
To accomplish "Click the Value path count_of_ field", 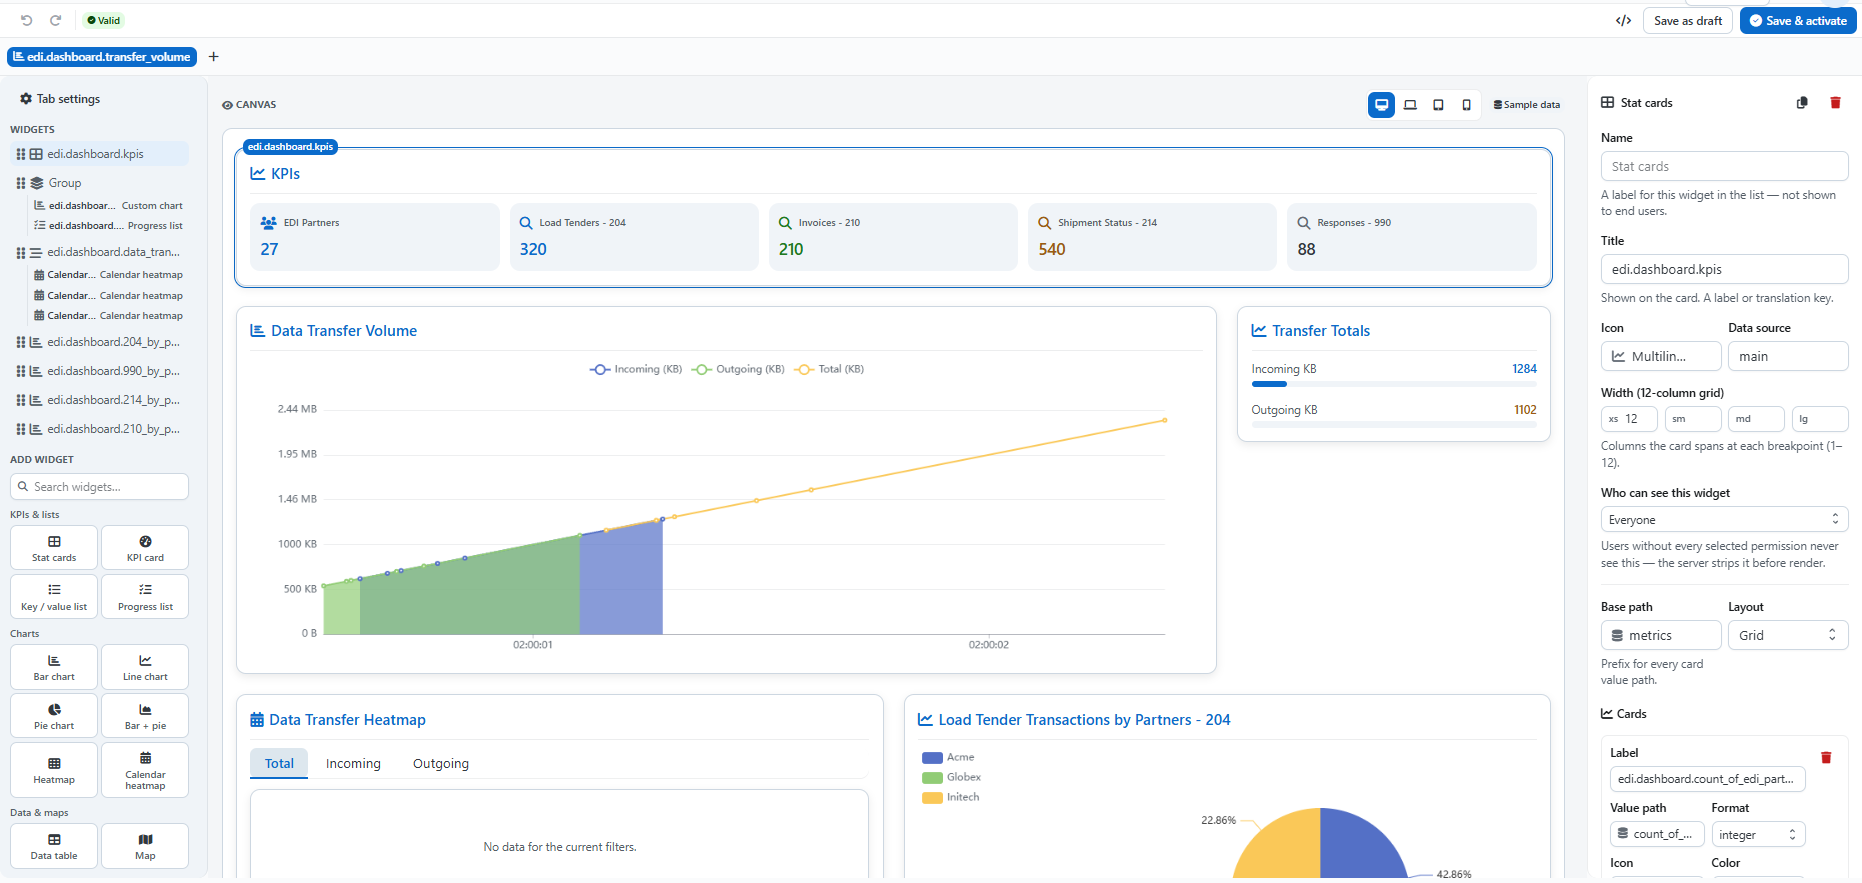I will [x=1657, y=834].
